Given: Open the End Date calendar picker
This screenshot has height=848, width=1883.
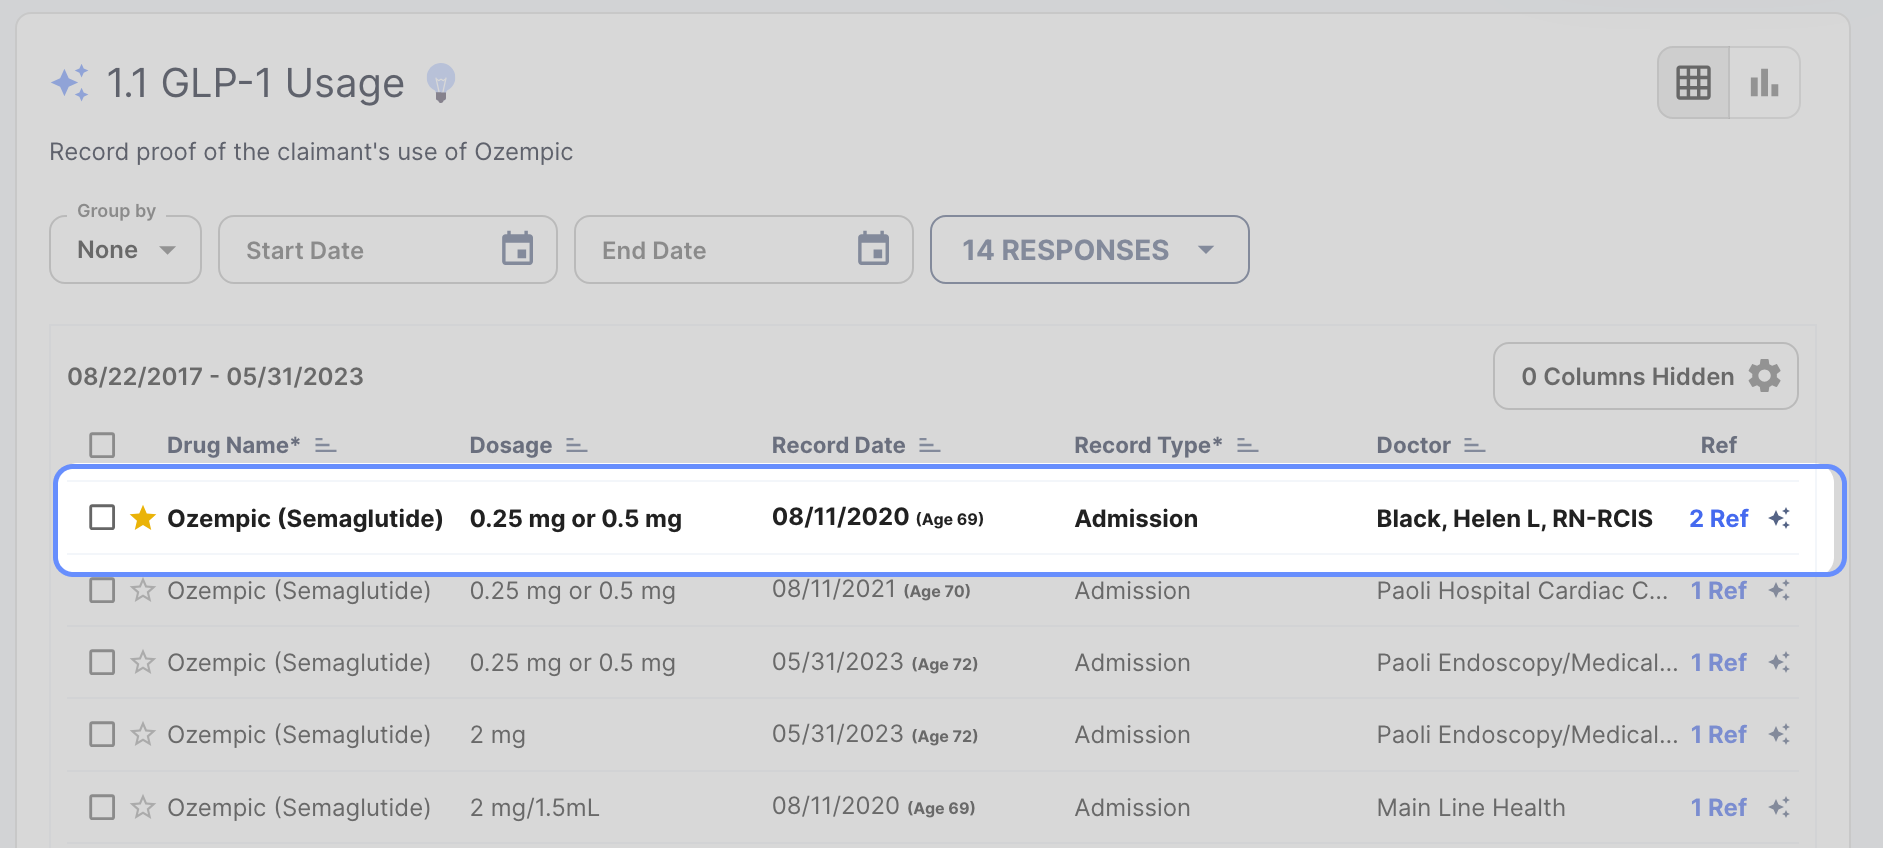Looking at the screenshot, I should (873, 249).
